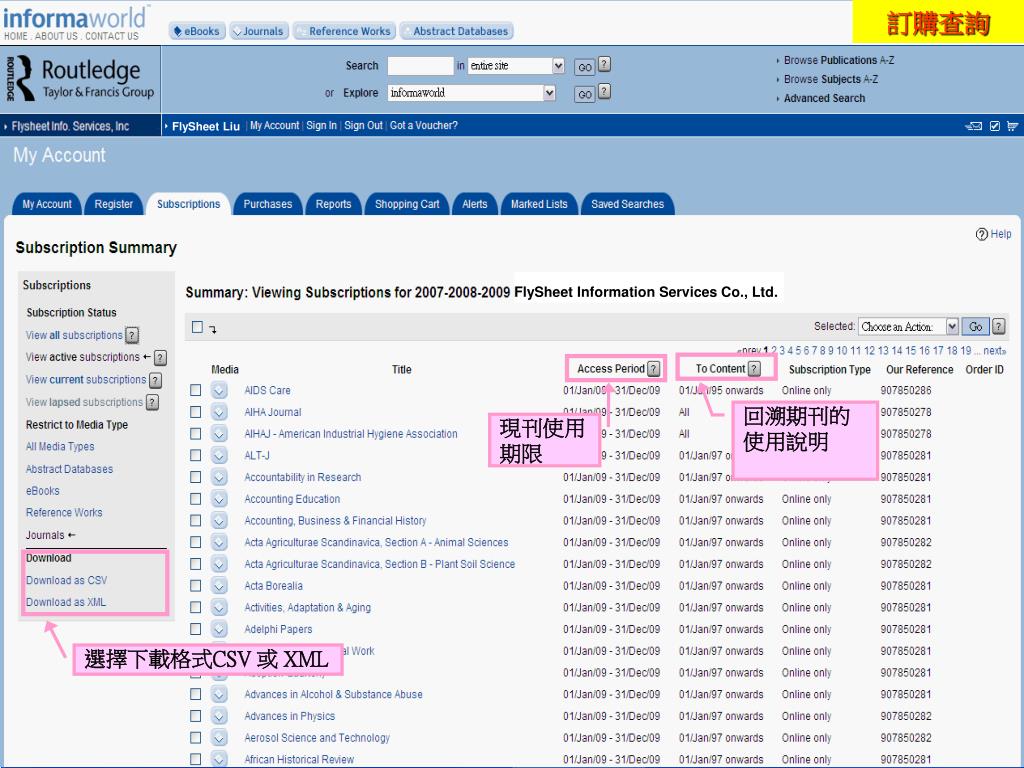Click the next» pagination link

995,351
